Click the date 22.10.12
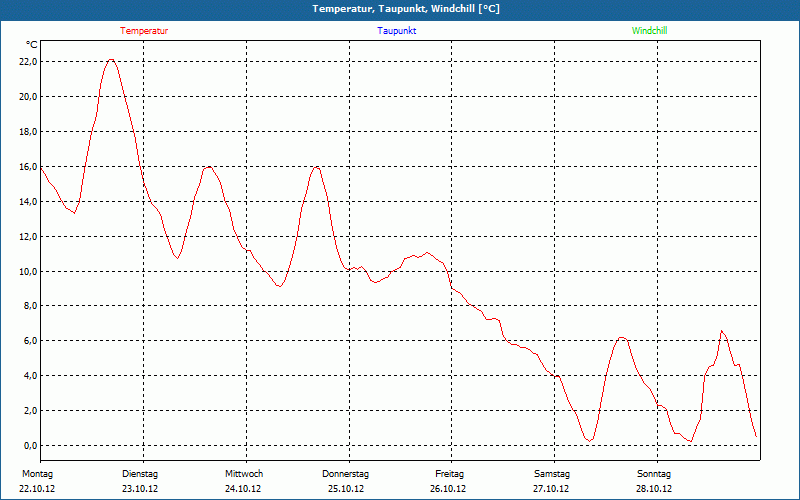Viewport: 800px width, 500px height. tap(37, 489)
